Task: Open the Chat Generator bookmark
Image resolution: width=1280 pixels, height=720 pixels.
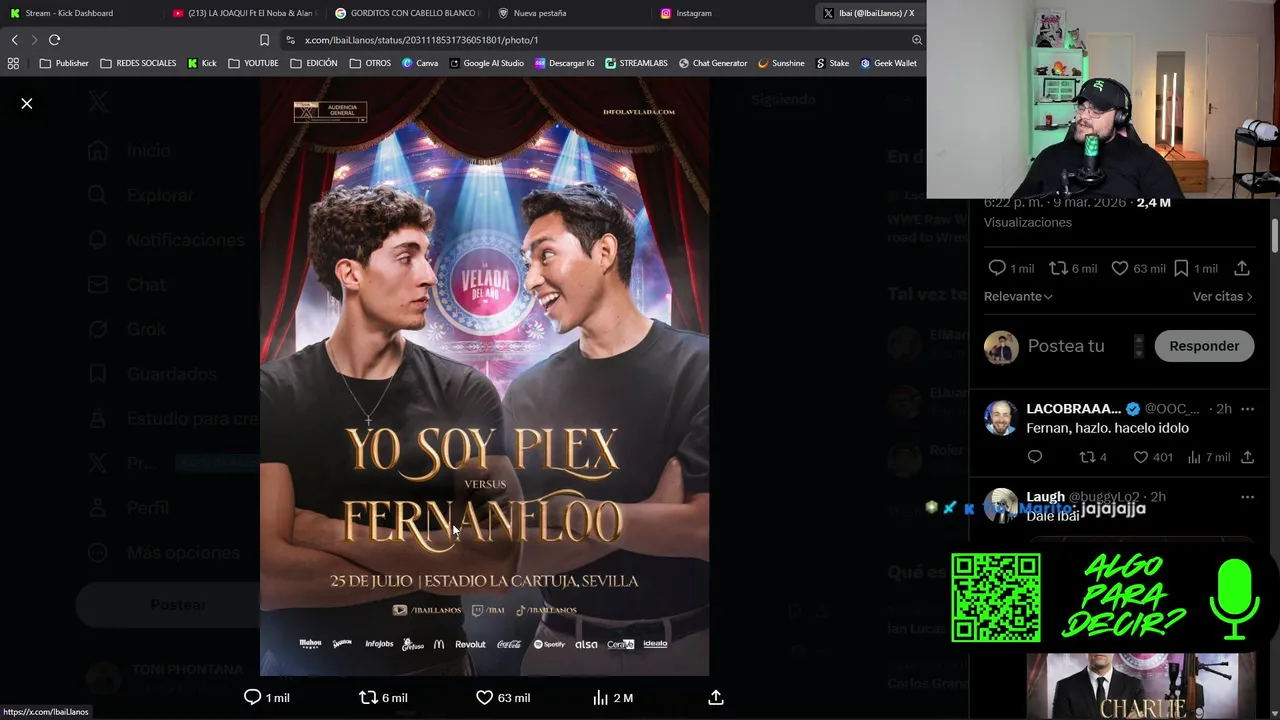Action: pyautogui.click(x=713, y=63)
